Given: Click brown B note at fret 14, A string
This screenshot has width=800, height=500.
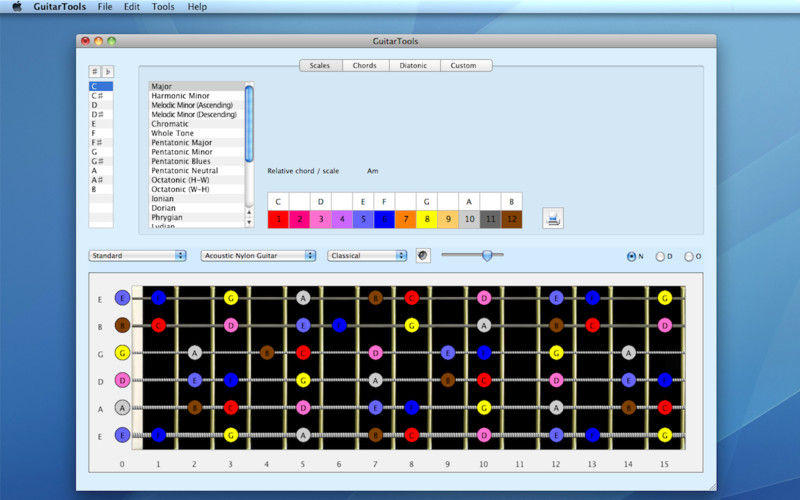Looking at the screenshot, I should click(x=629, y=407).
